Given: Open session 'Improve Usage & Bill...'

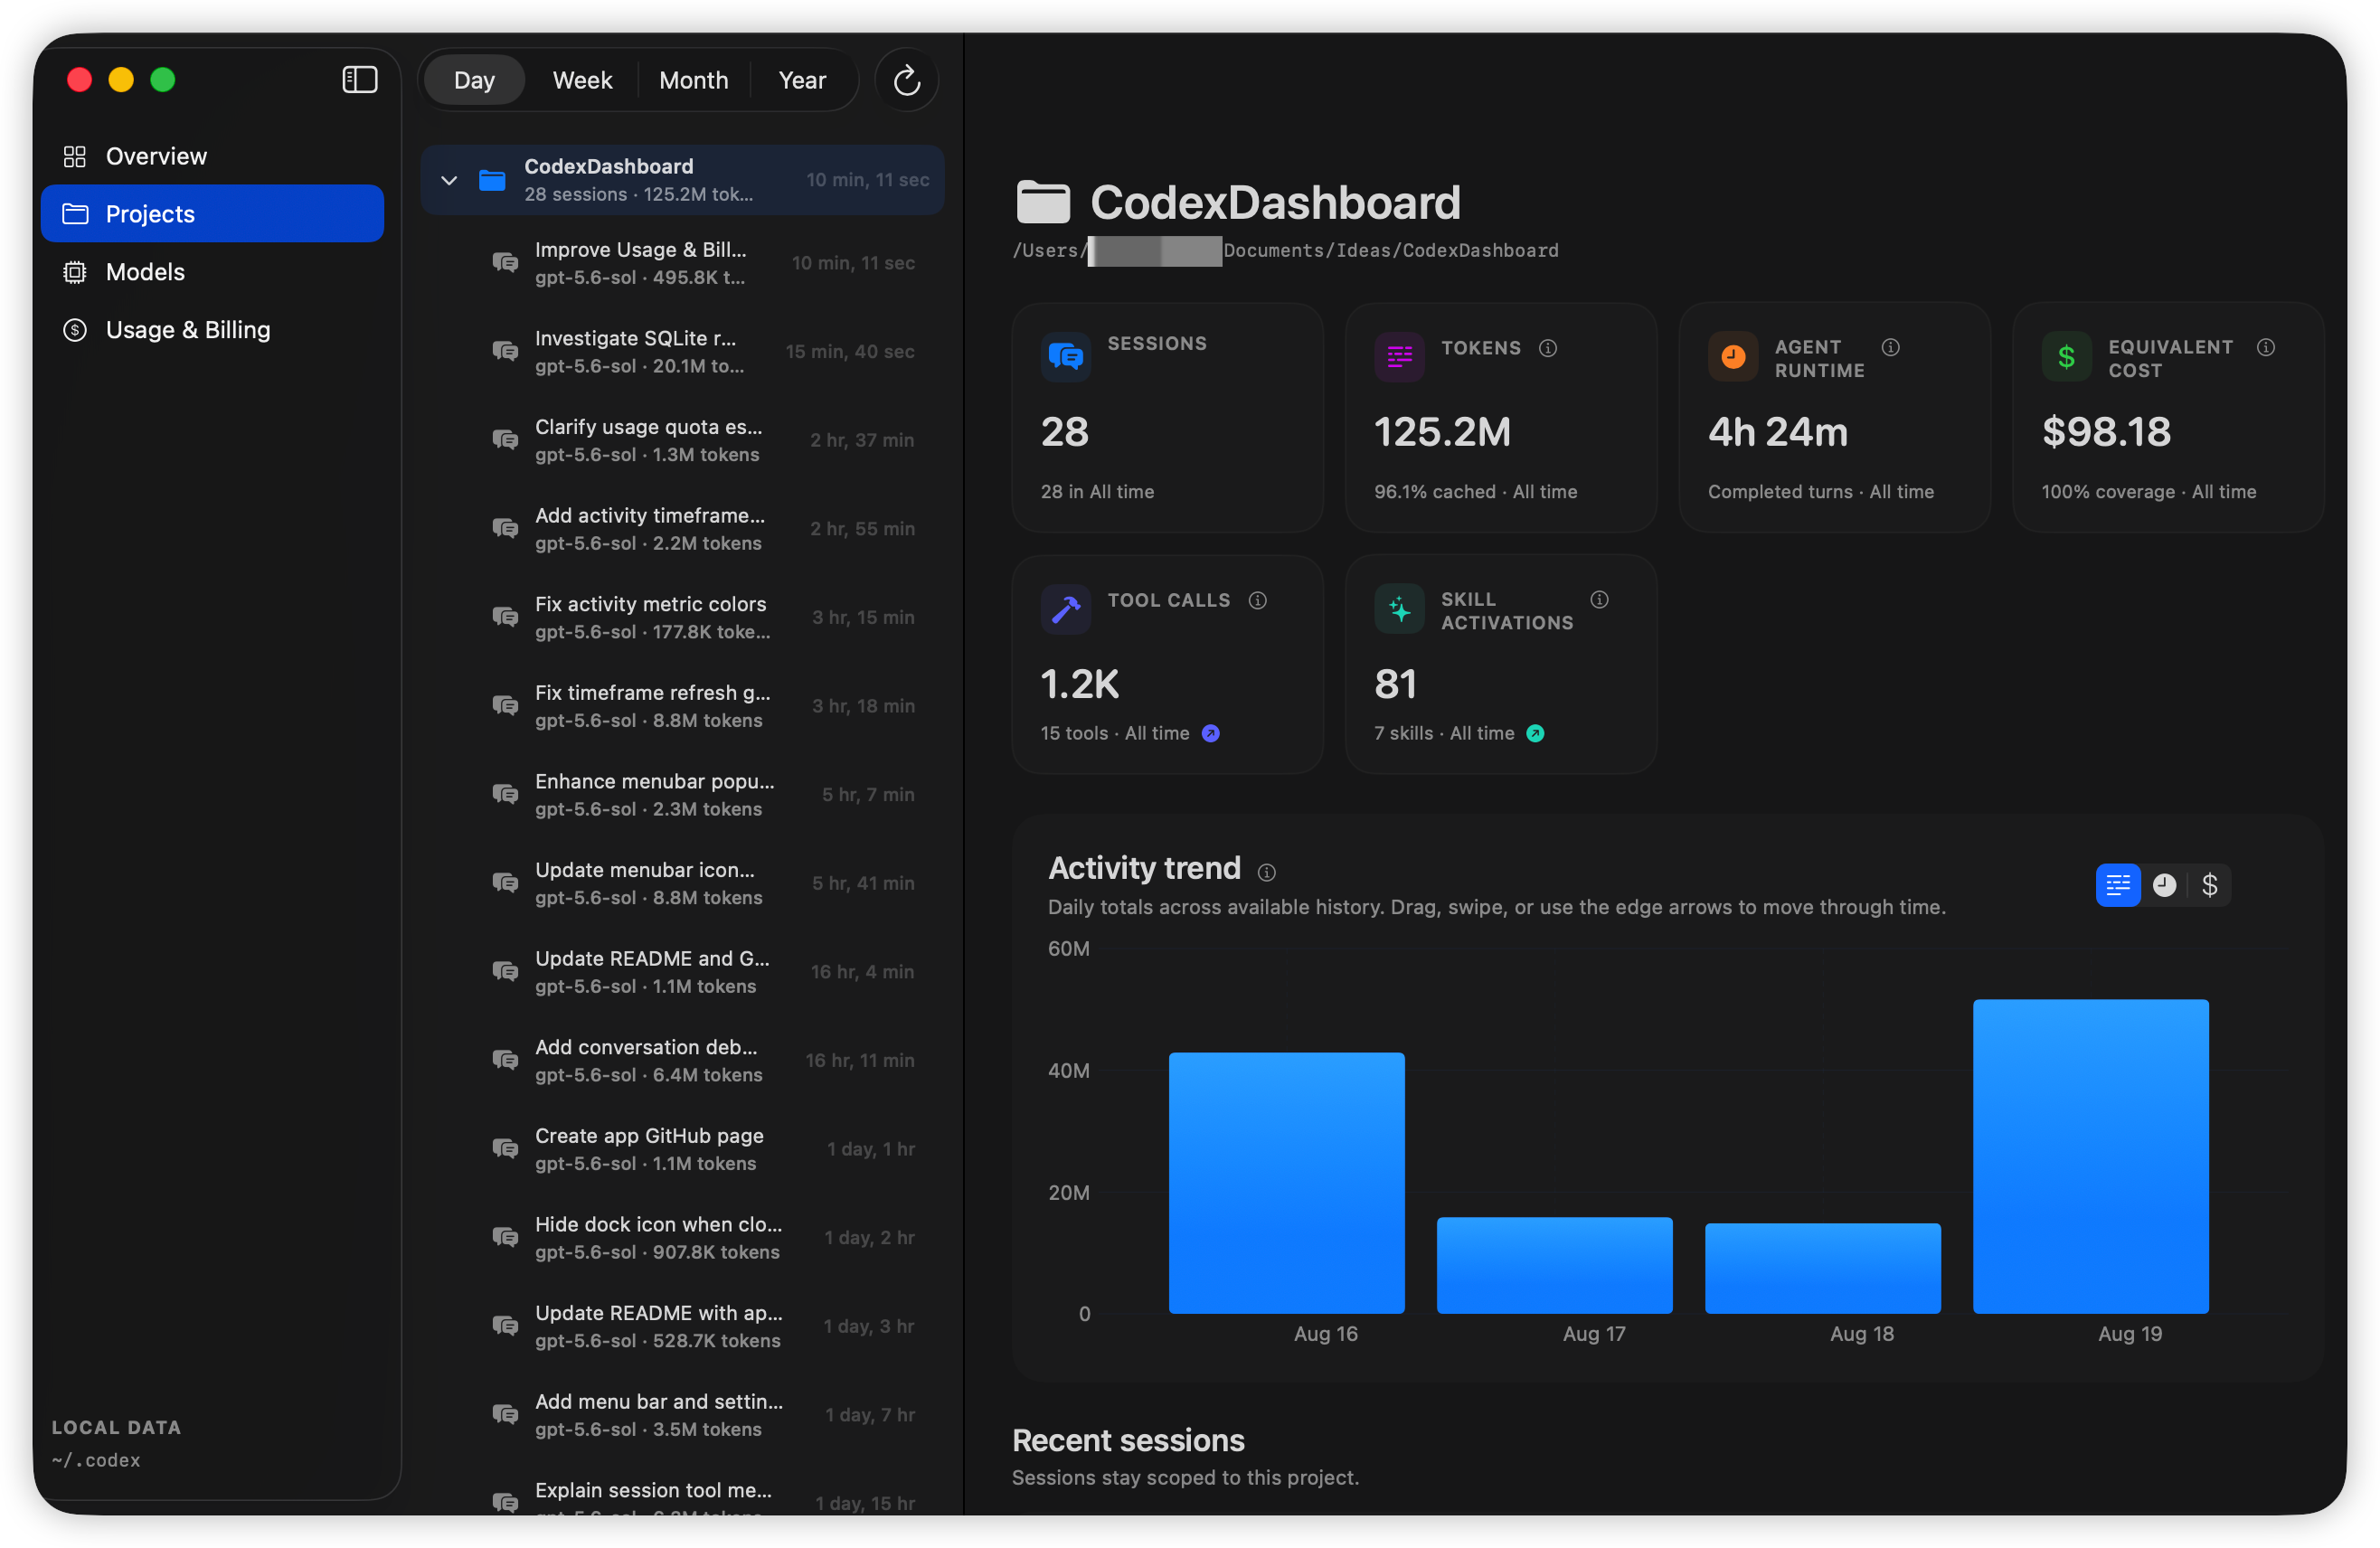Looking at the screenshot, I should [683, 263].
